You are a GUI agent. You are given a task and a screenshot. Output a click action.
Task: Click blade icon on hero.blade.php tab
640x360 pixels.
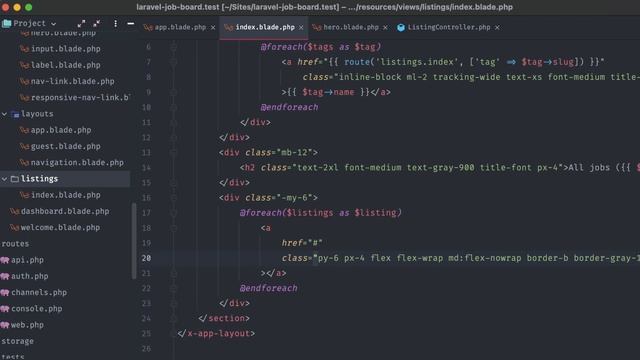click(317, 27)
